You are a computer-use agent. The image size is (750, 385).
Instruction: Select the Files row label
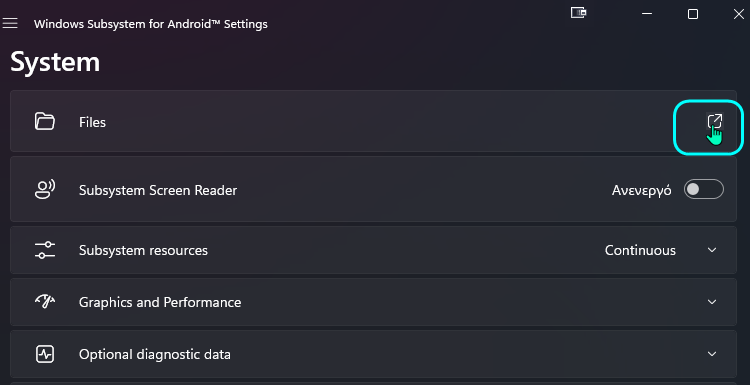(x=92, y=122)
